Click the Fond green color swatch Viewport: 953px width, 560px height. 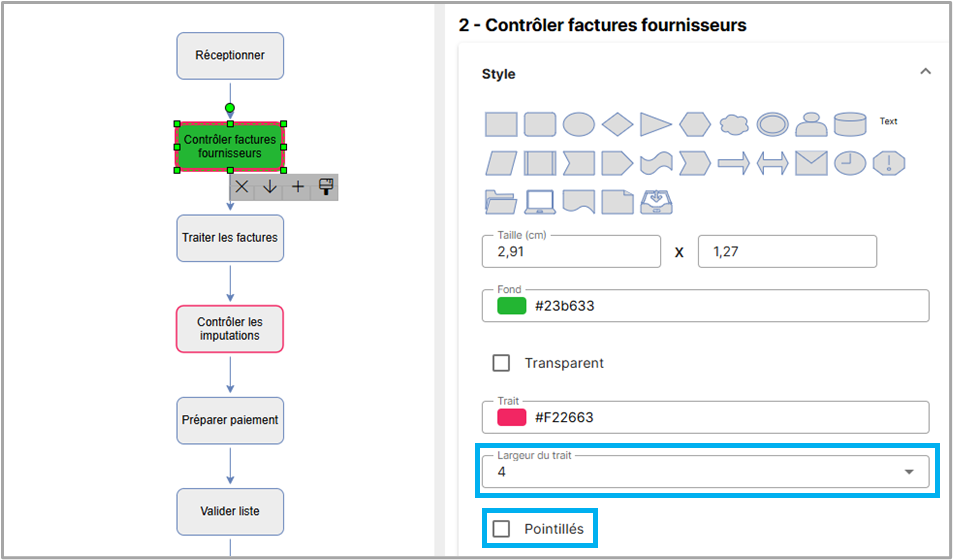point(512,306)
